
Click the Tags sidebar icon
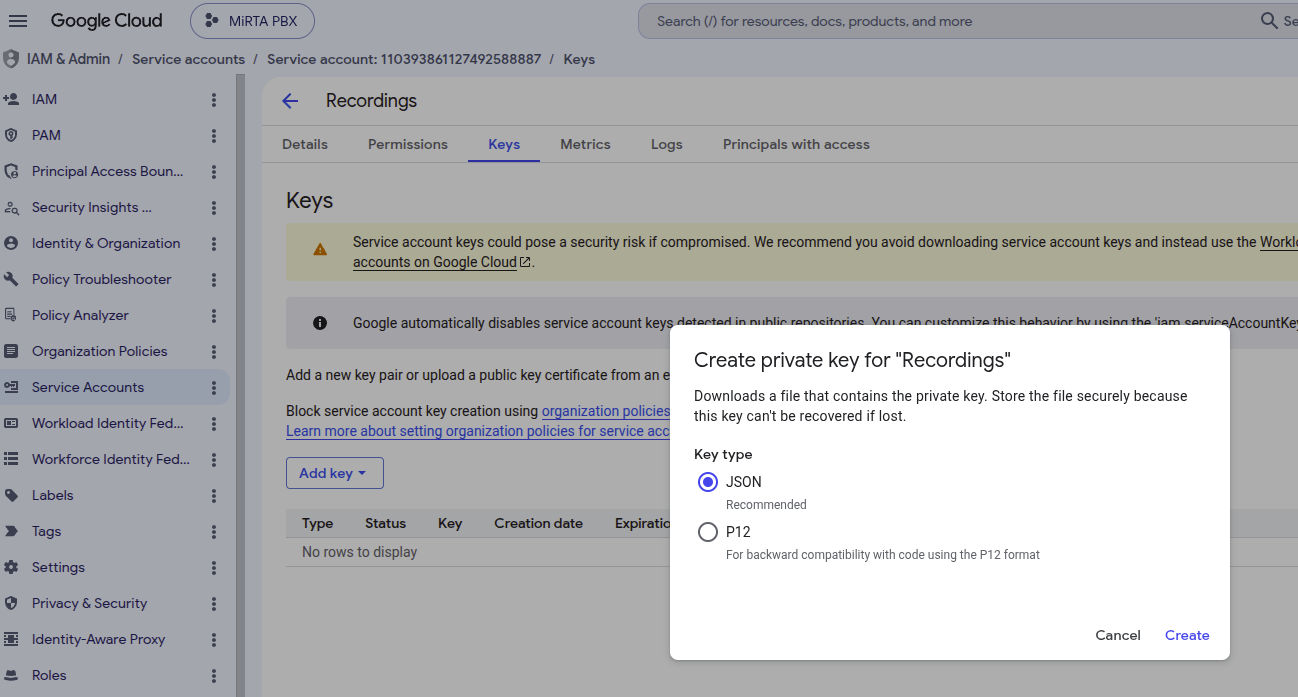tap(11, 531)
